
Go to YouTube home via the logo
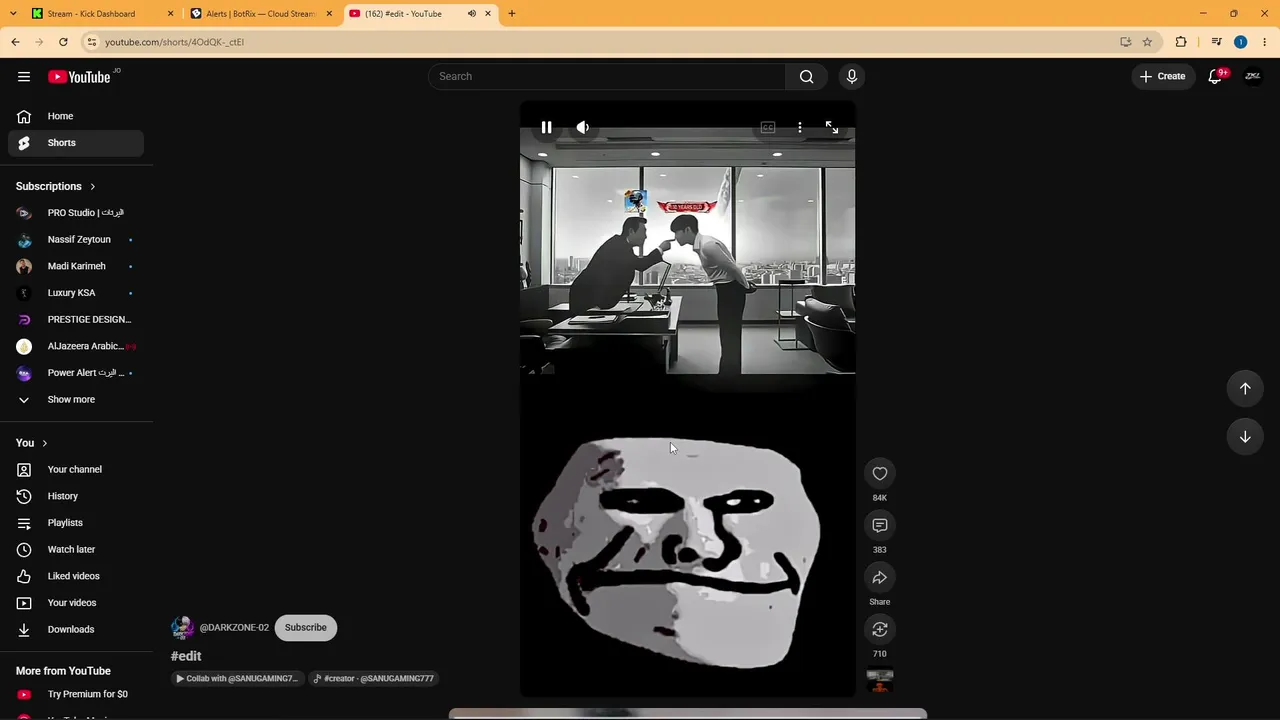(x=79, y=77)
